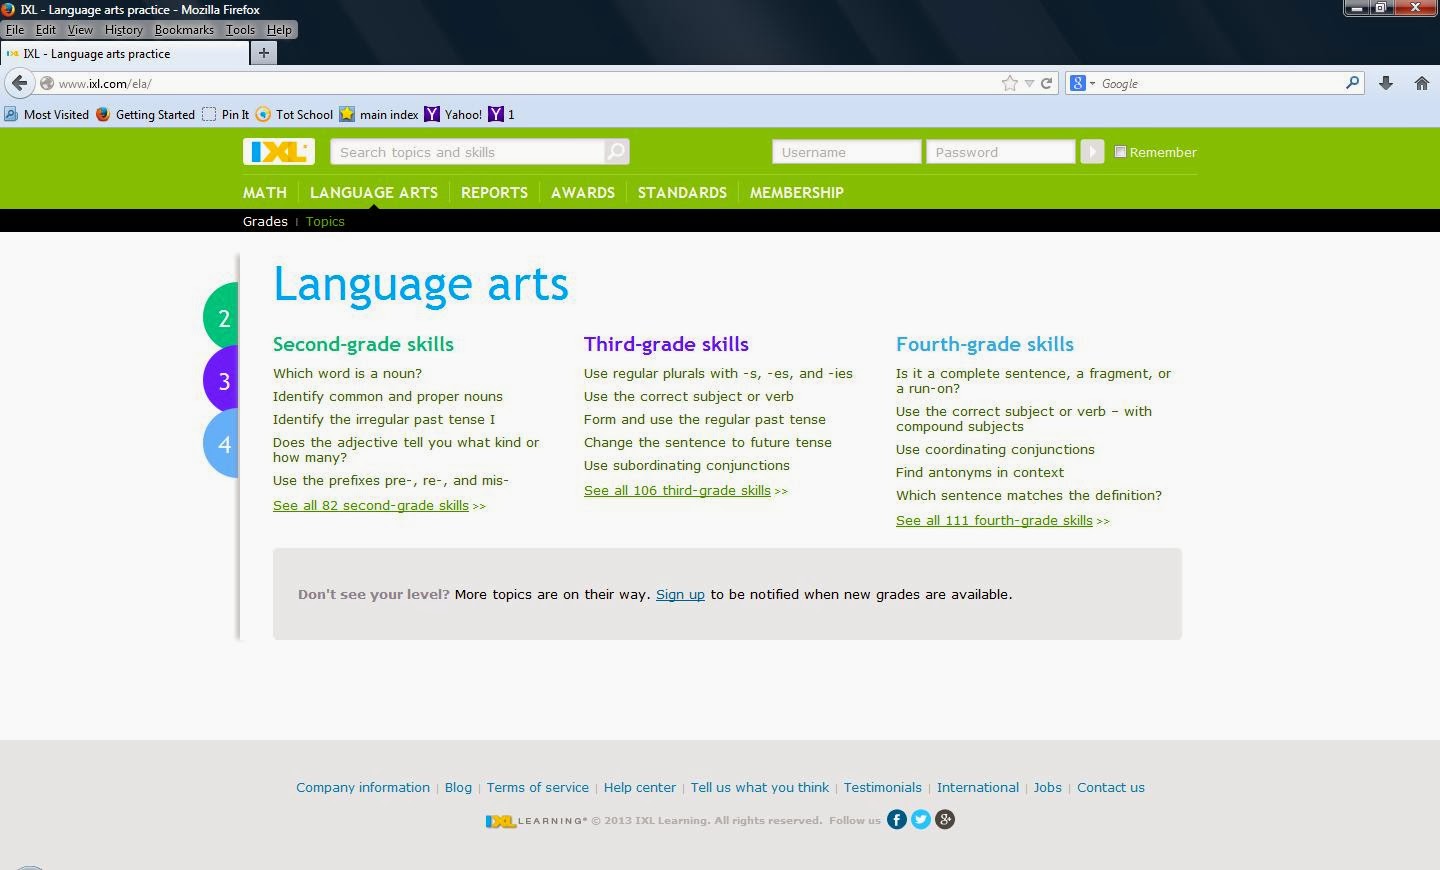Bookmark this page with star icon
This screenshot has width=1440, height=870.
(1010, 84)
